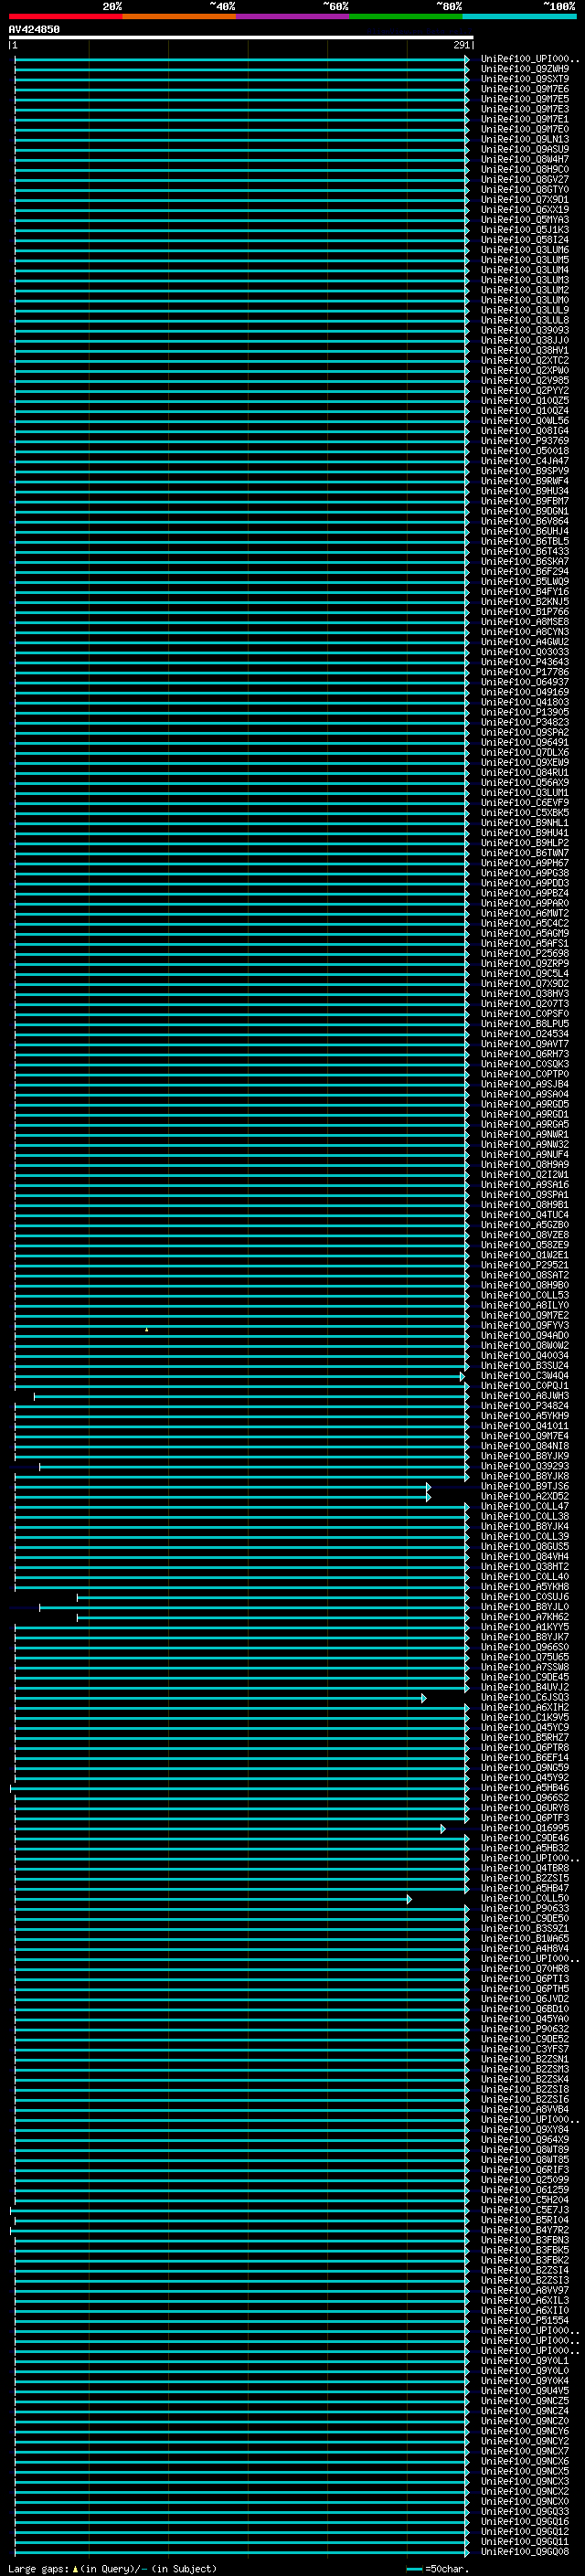Image resolution: width=585 pixels, height=2576 pixels.
Task: Click the cyan ~100% identity color segment
Action: pyautogui.click(x=519, y=16)
